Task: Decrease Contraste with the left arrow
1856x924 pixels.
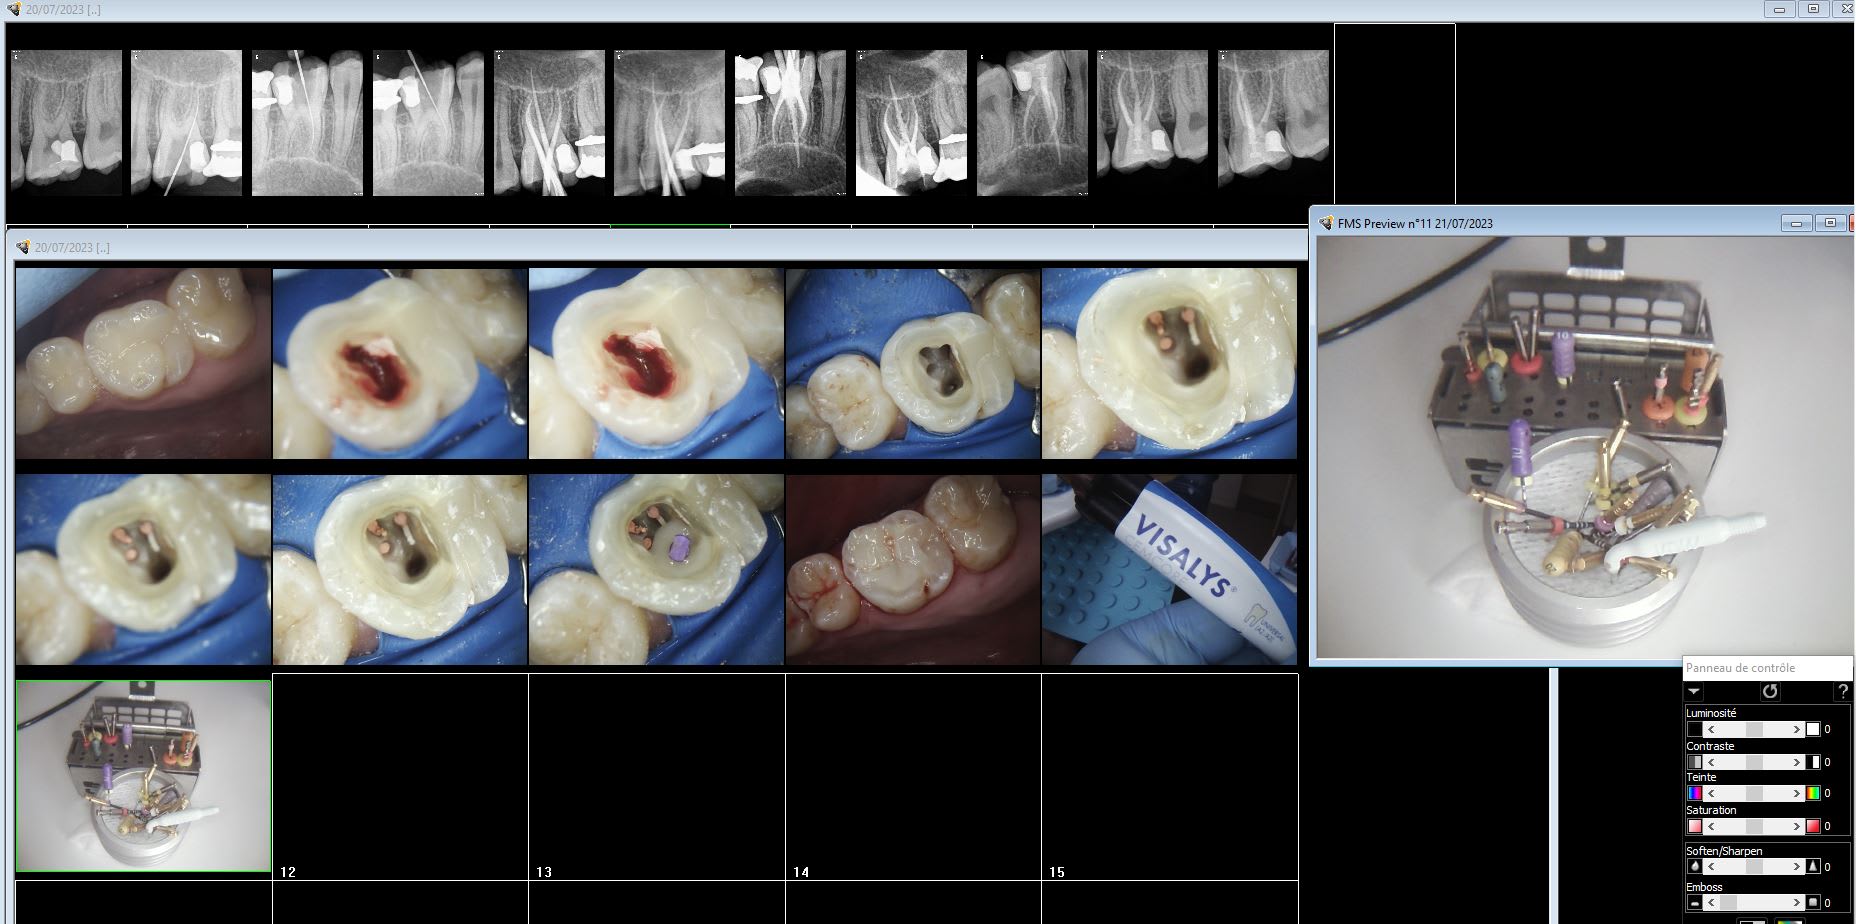Action: (1711, 762)
